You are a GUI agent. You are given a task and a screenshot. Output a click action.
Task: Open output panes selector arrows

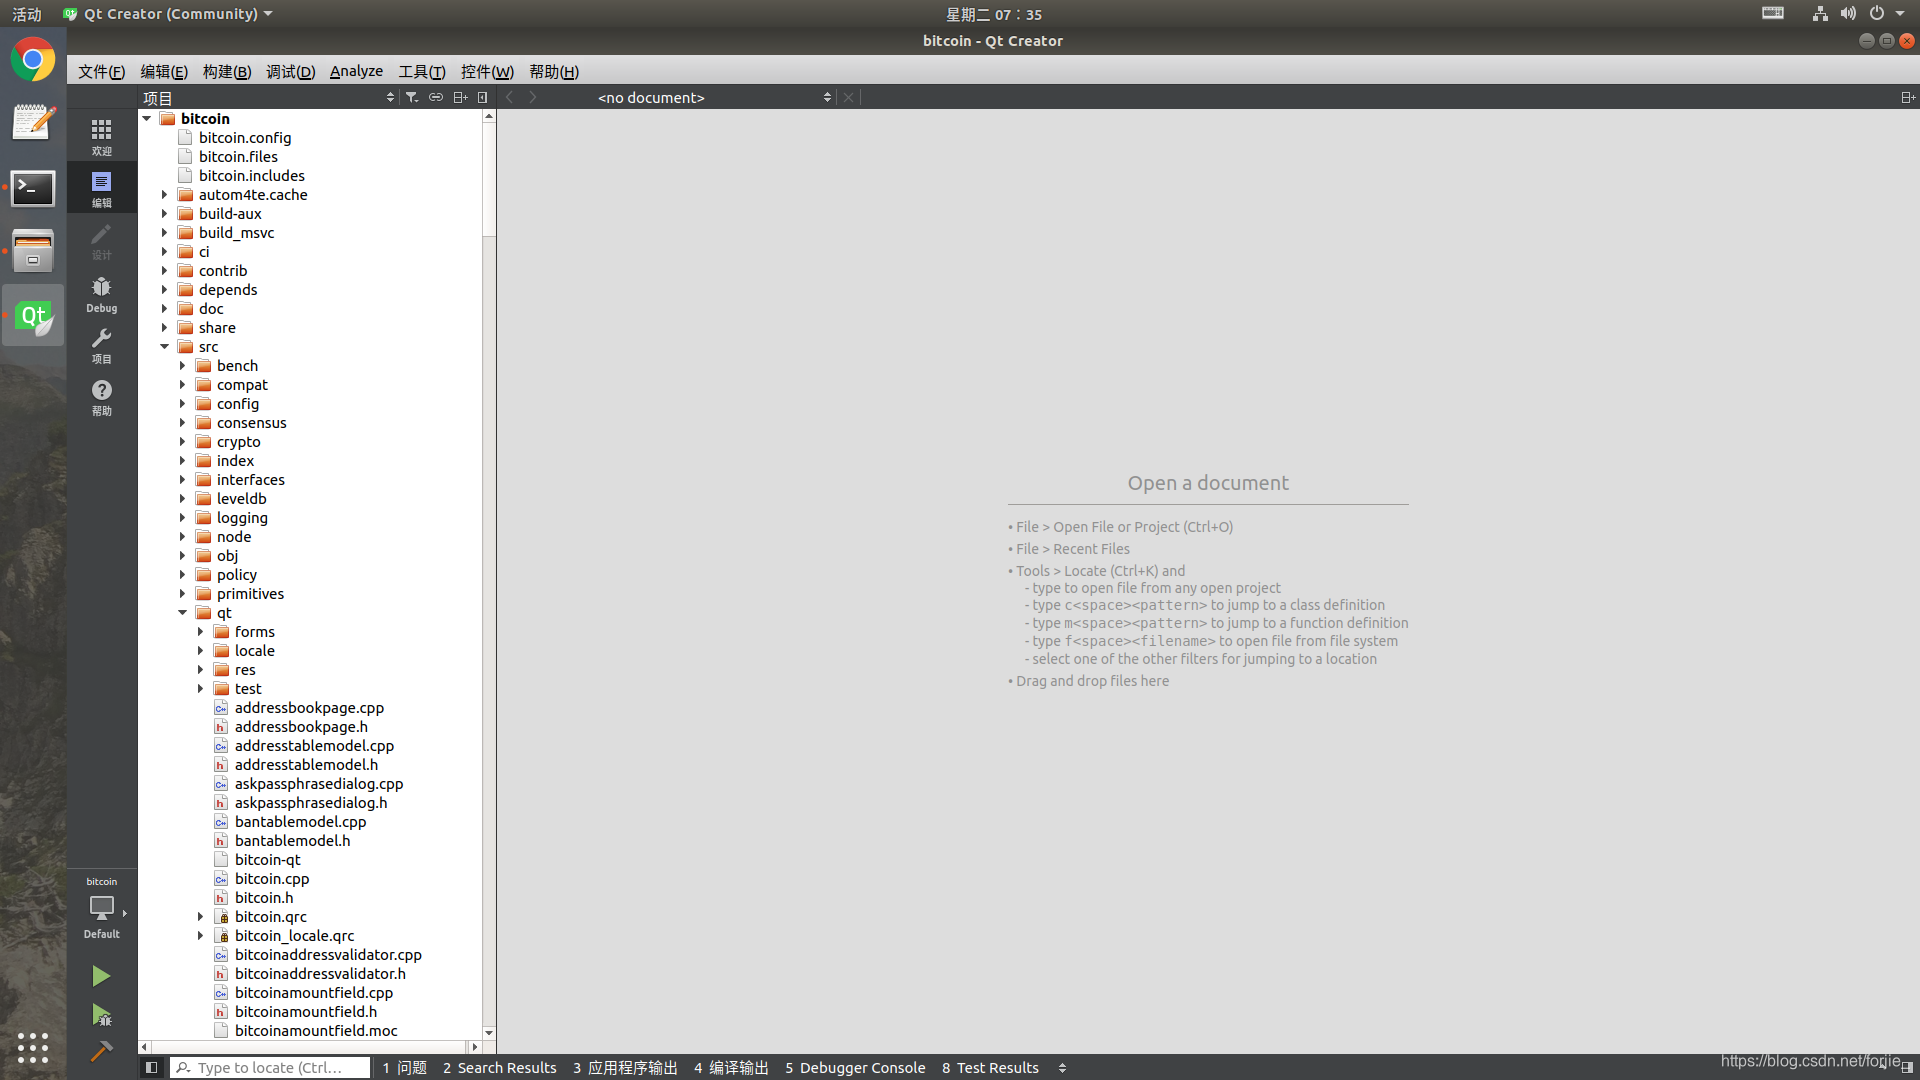point(1062,1067)
